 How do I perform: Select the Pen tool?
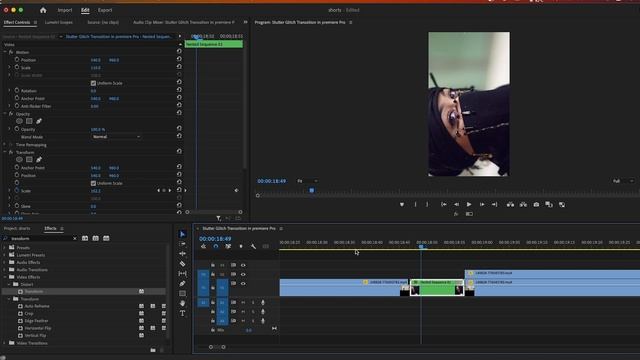[x=182, y=283]
